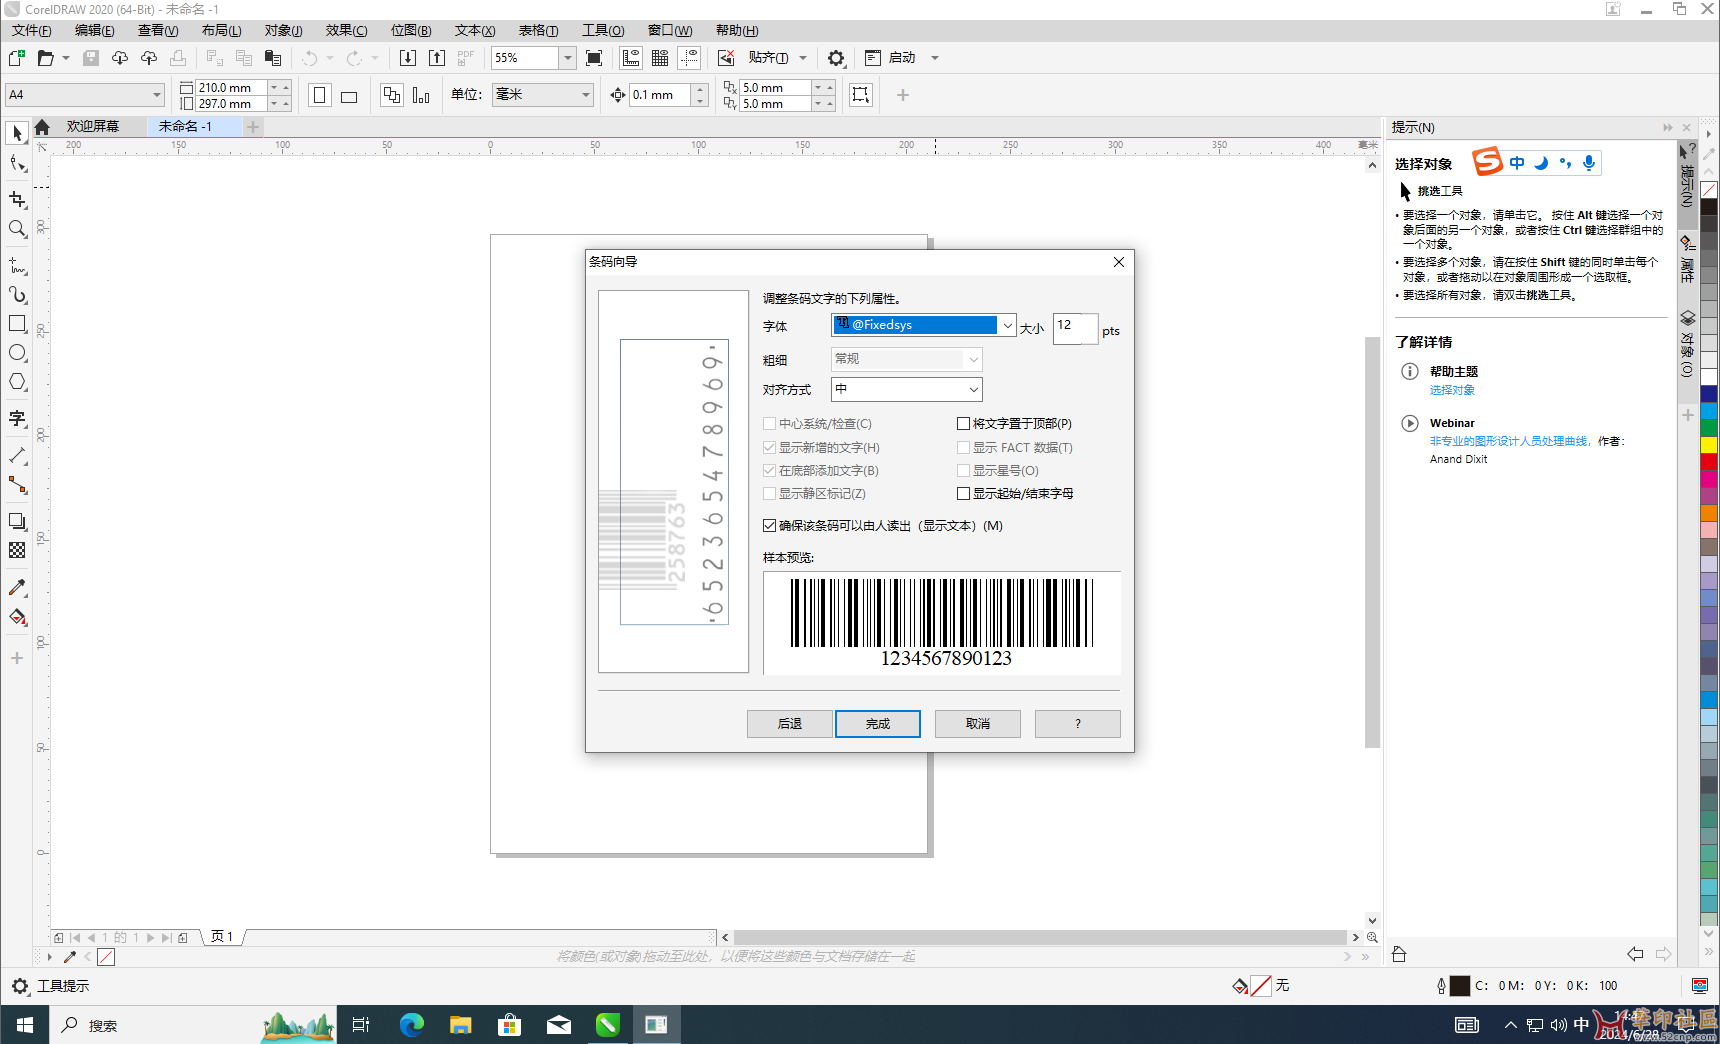Select the Crop tool
The height and width of the screenshot is (1044, 1720).
pos(17,199)
